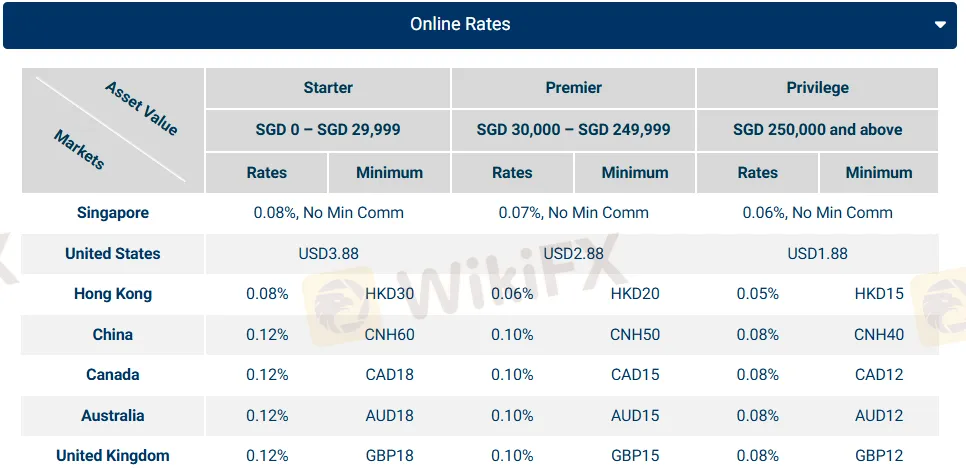Select the United Kingdom market row label
The width and height of the screenshot is (966, 469).
click(112, 456)
